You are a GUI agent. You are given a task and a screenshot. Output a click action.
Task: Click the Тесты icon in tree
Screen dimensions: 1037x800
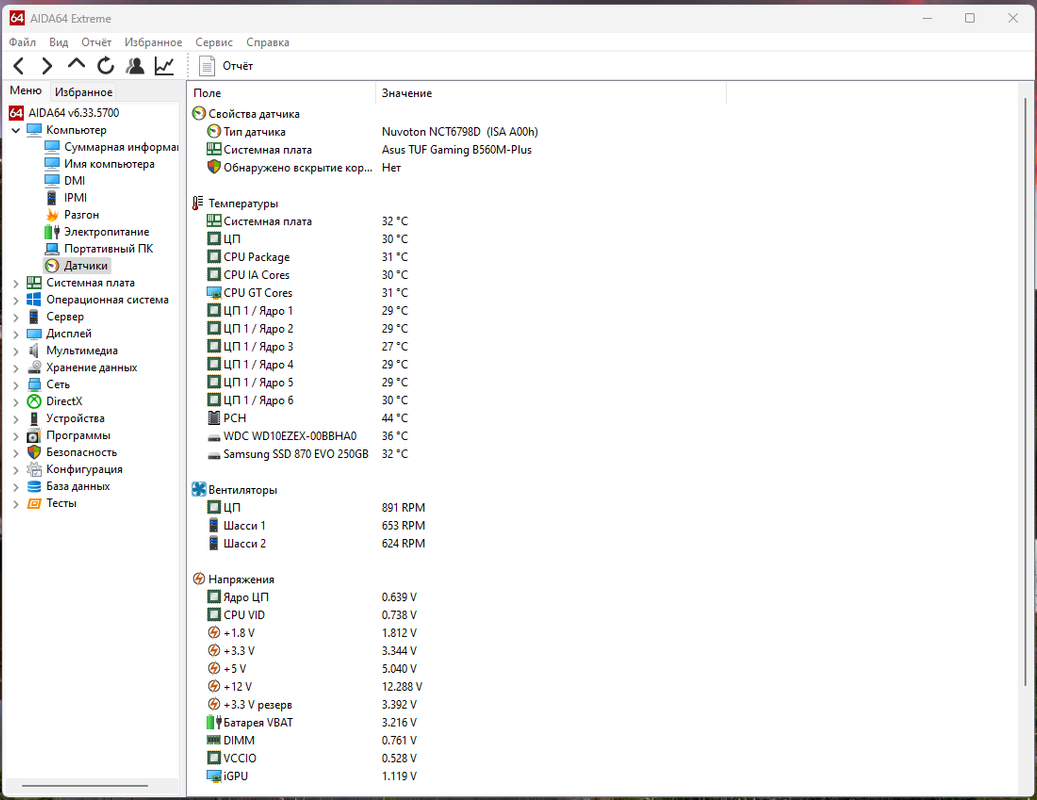[34, 503]
